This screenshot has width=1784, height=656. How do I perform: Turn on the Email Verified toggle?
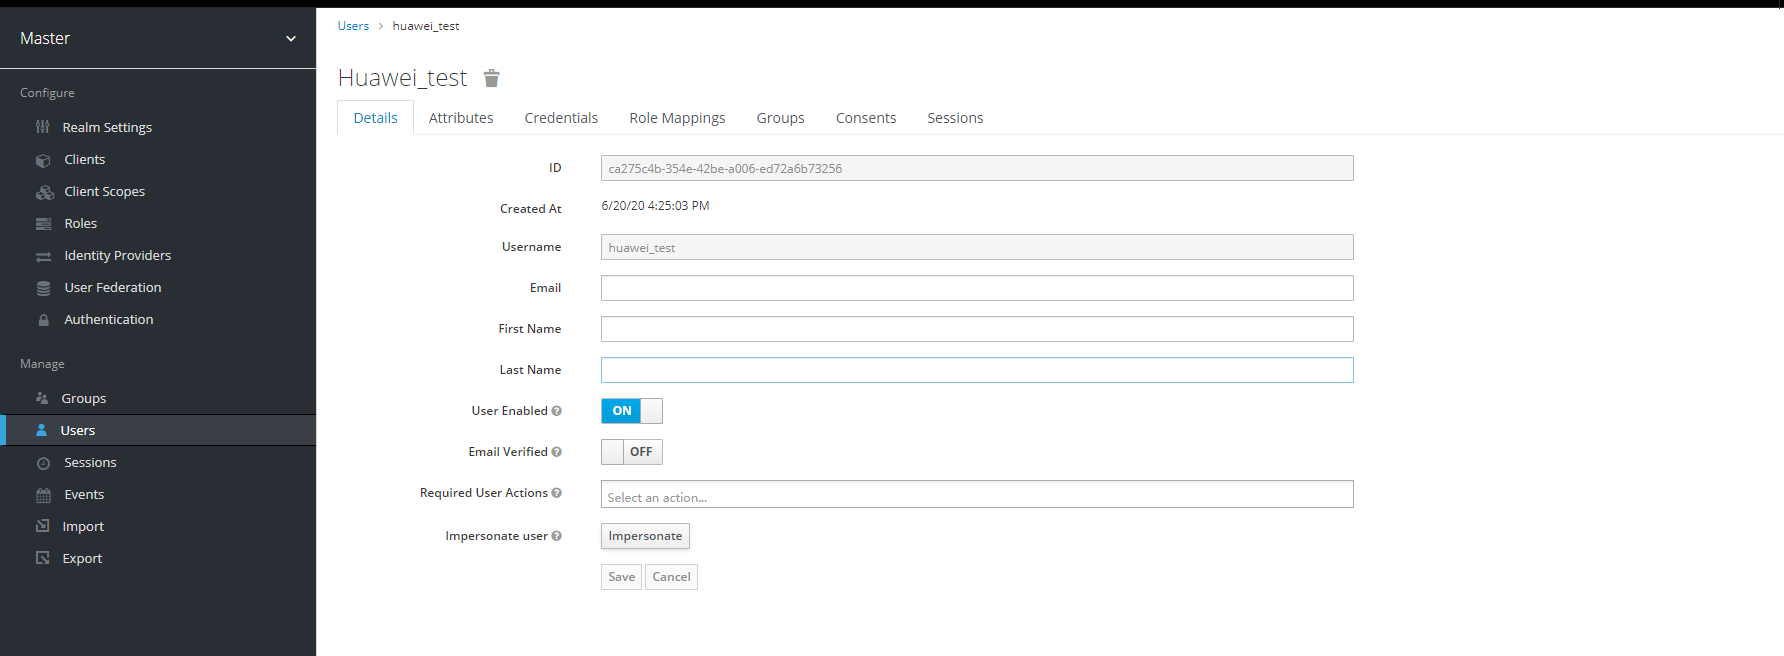pos(631,452)
